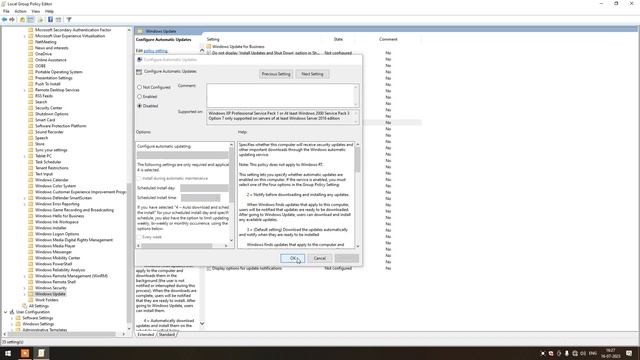Check the Every week option

(139, 237)
